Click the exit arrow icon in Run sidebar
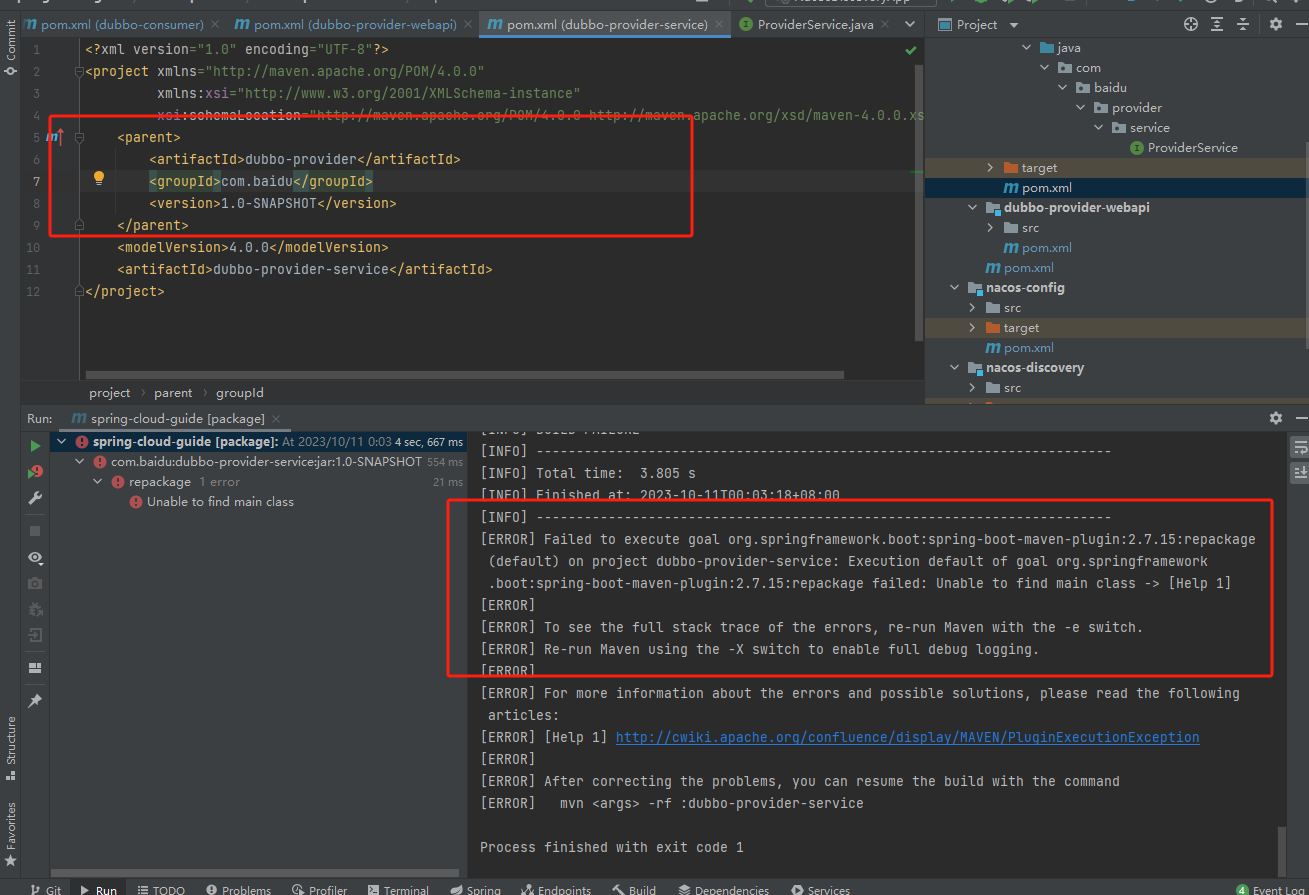The image size is (1309, 895). (35, 635)
